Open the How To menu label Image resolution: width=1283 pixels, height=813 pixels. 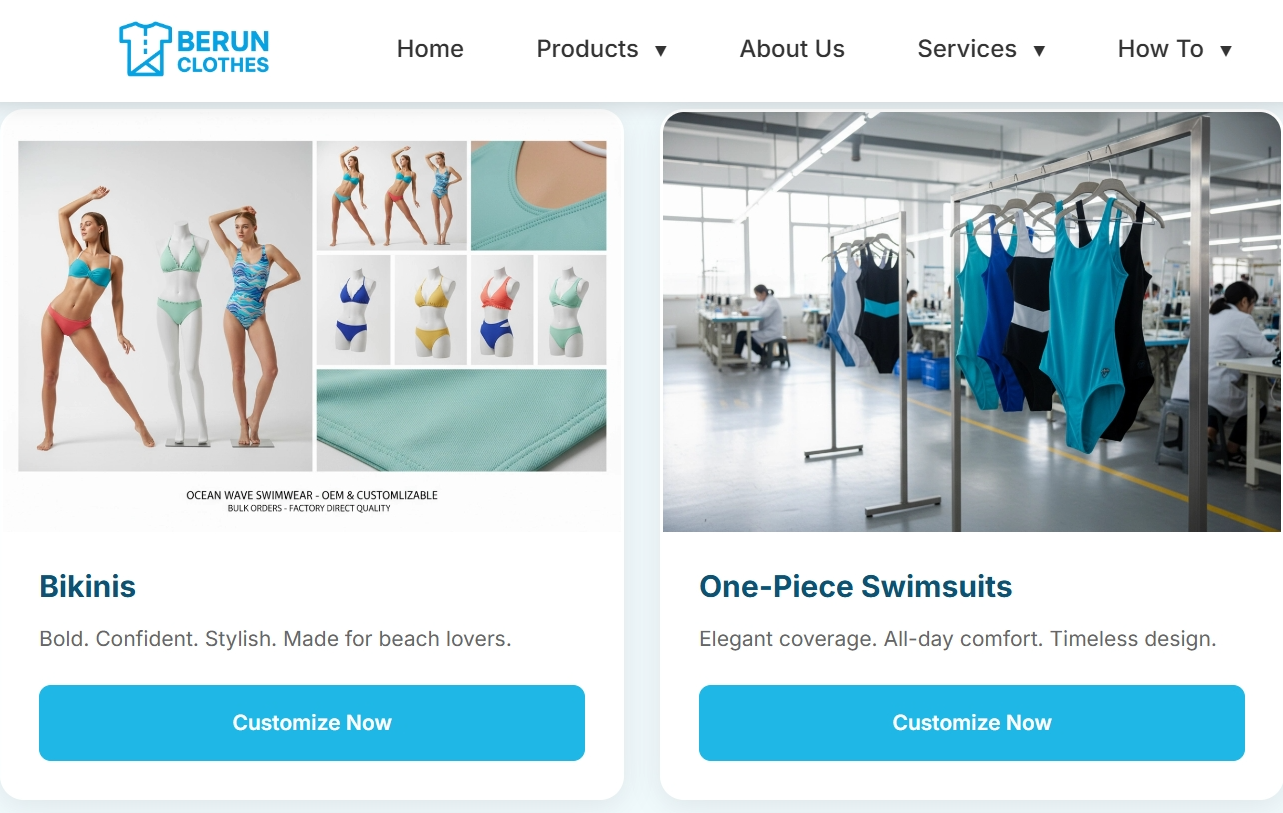coord(1160,49)
